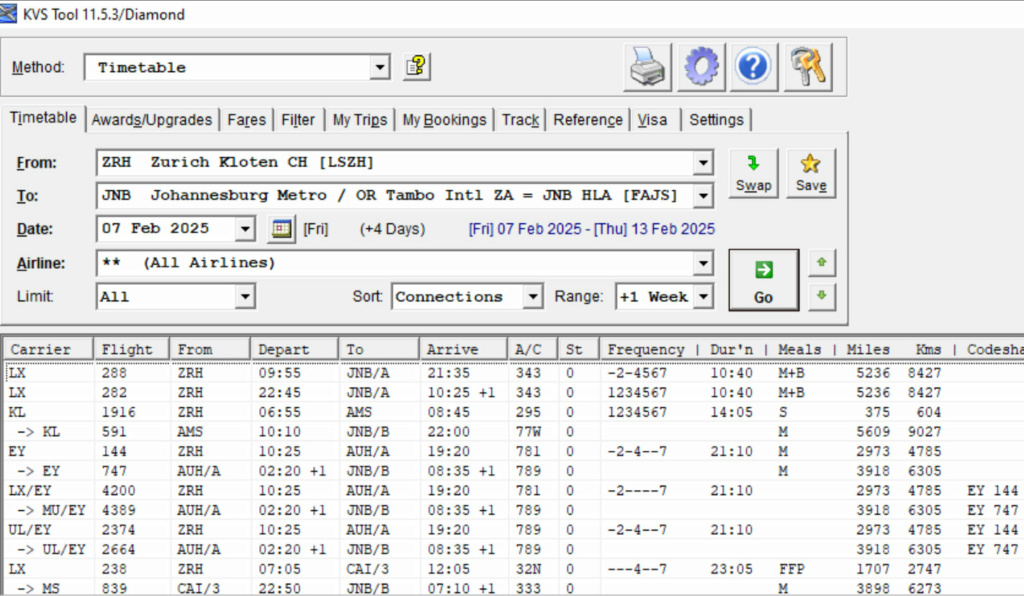Select the MS 839 connection row
This screenshot has height=596, width=1024.
pos(514,588)
